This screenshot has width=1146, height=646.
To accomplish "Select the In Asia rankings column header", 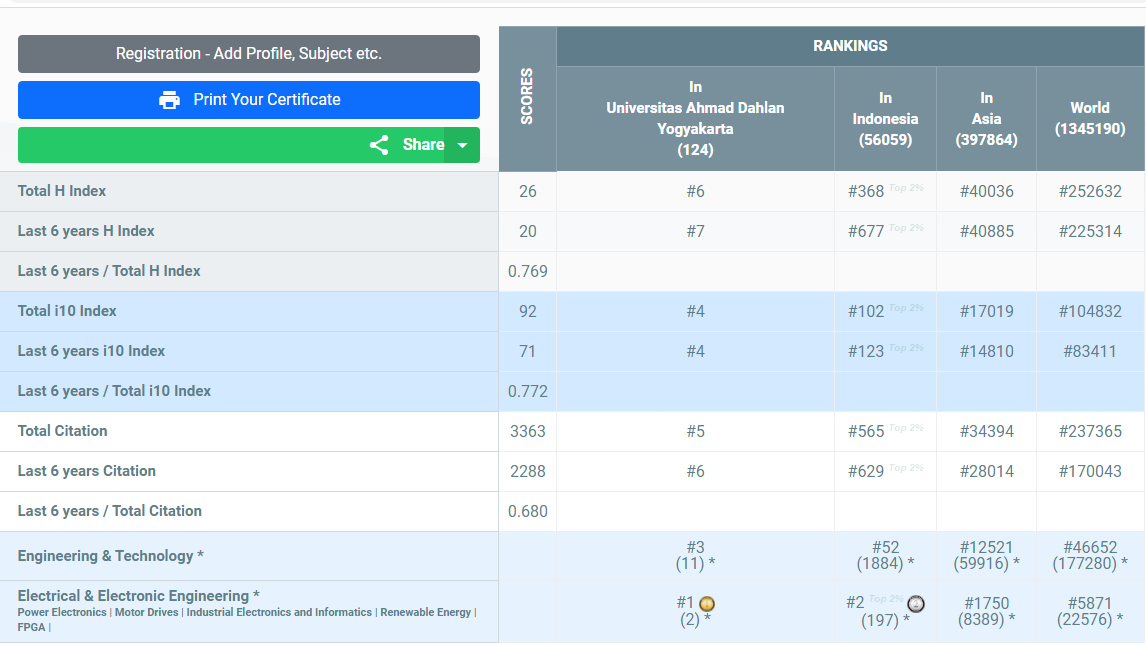I will (986, 119).
